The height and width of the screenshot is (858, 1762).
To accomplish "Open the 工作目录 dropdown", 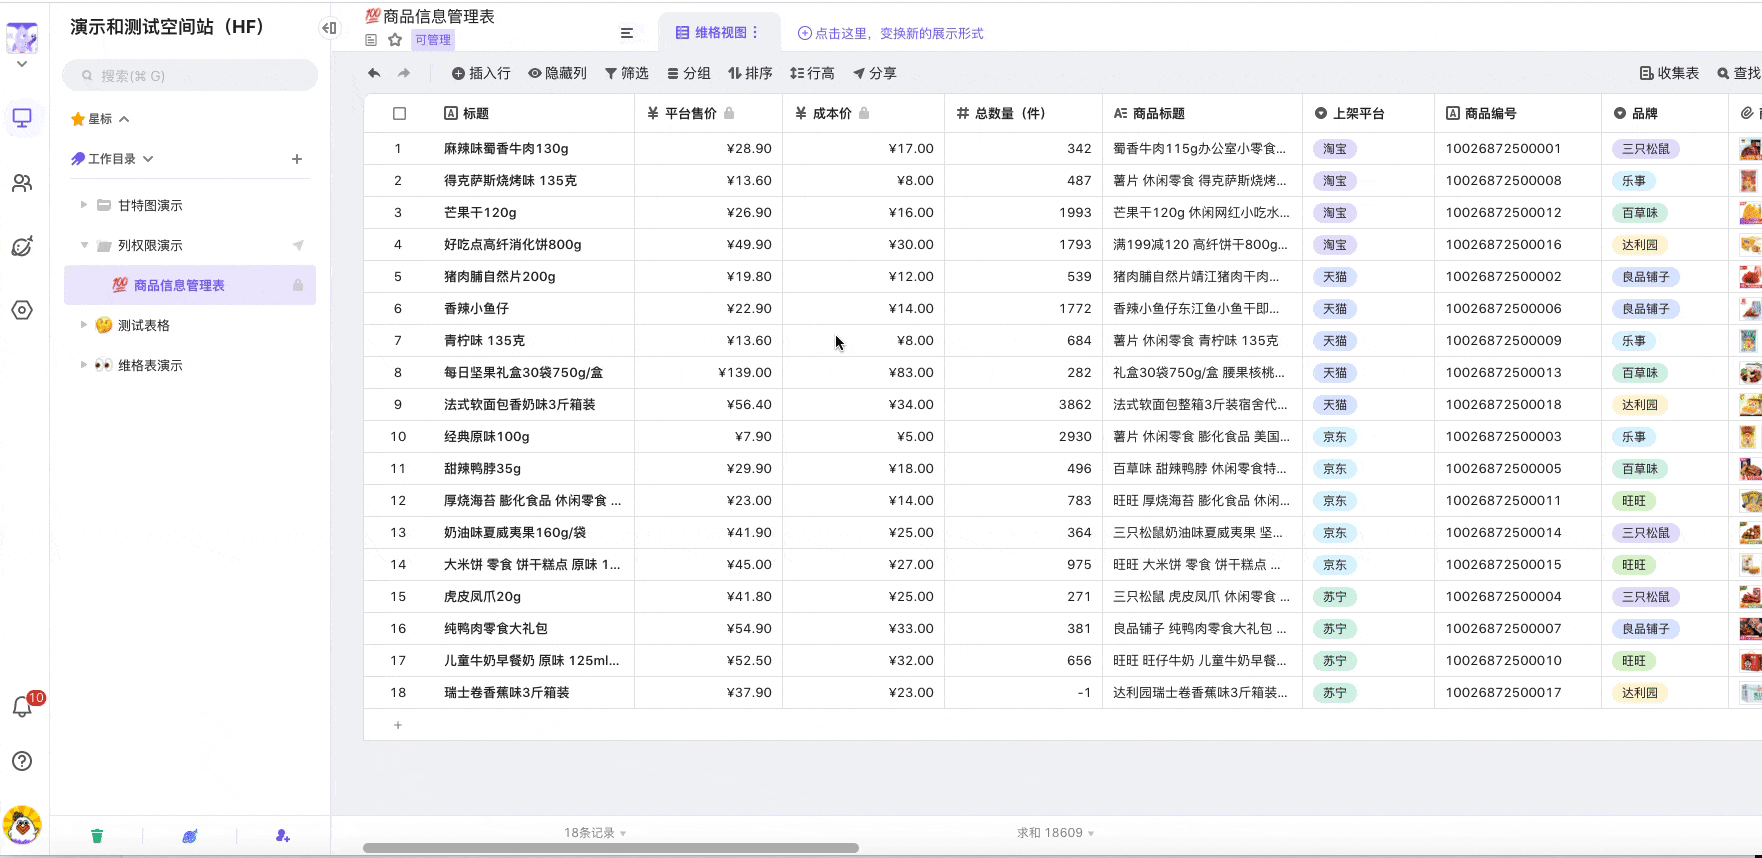I will pos(148,159).
